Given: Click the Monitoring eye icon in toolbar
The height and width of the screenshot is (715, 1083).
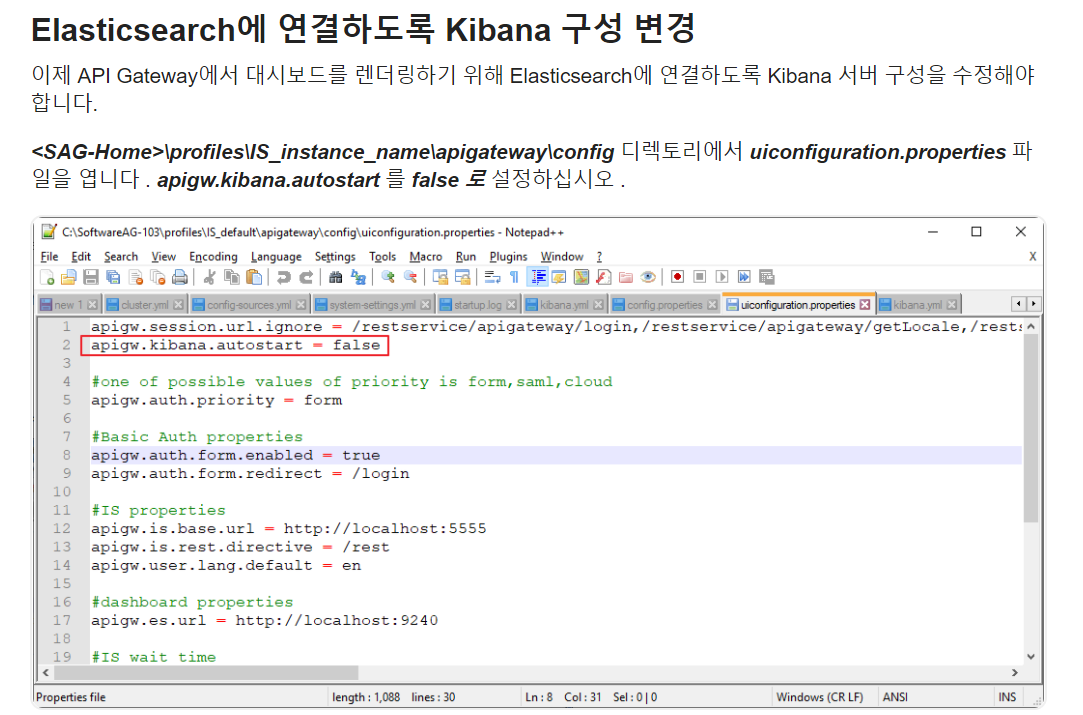Looking at the screenshot, I should [x=648, y=277].
